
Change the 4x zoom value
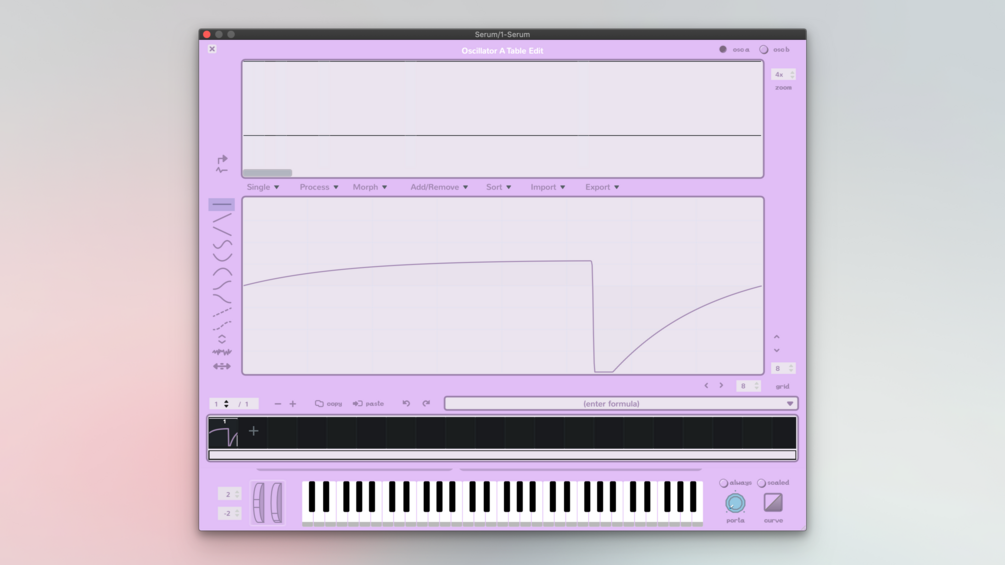click(783, 75)
